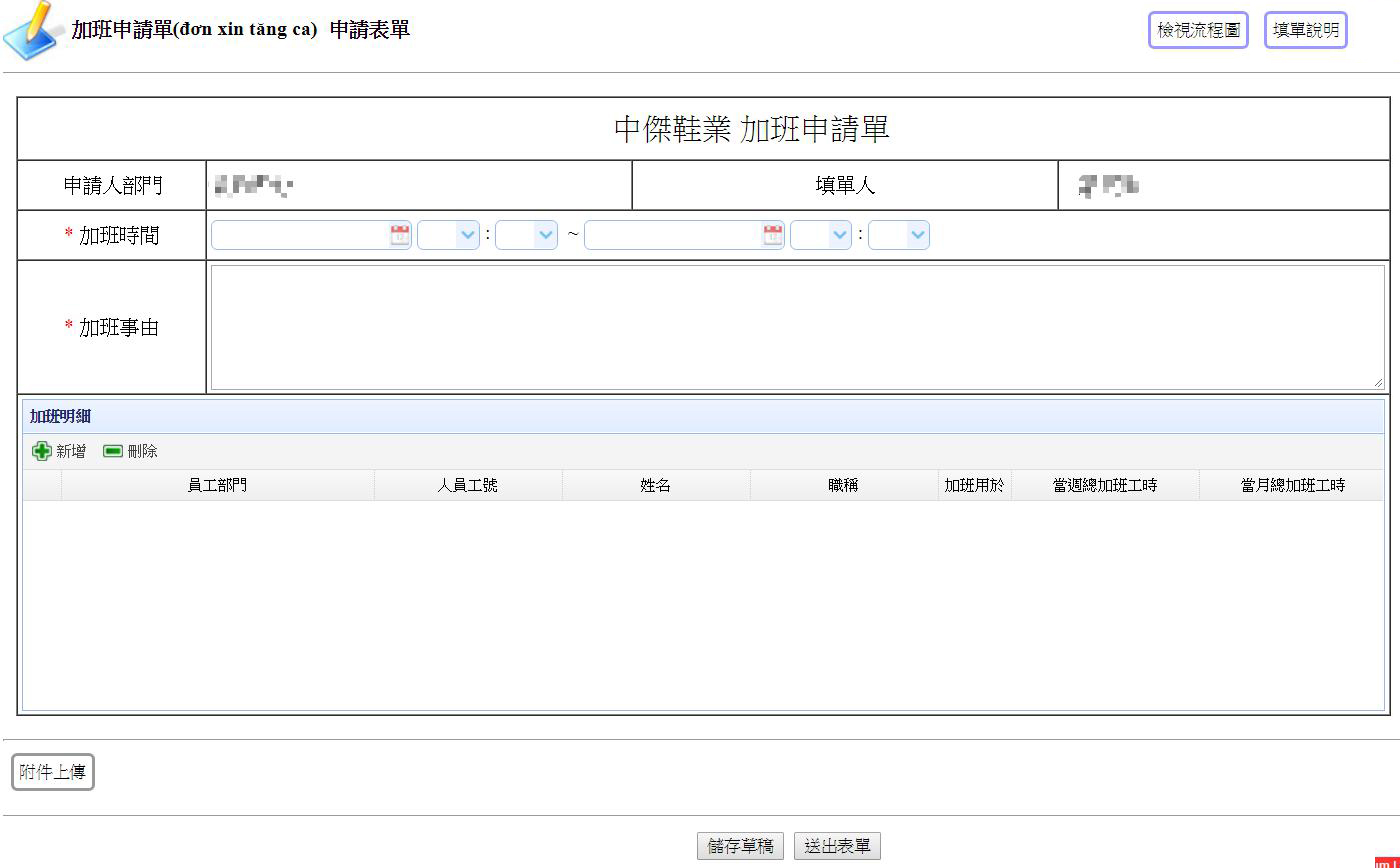This screenshot has width=1400, height=868.
Task: Click the pencil form logo icon
Action: click(32, 30)
